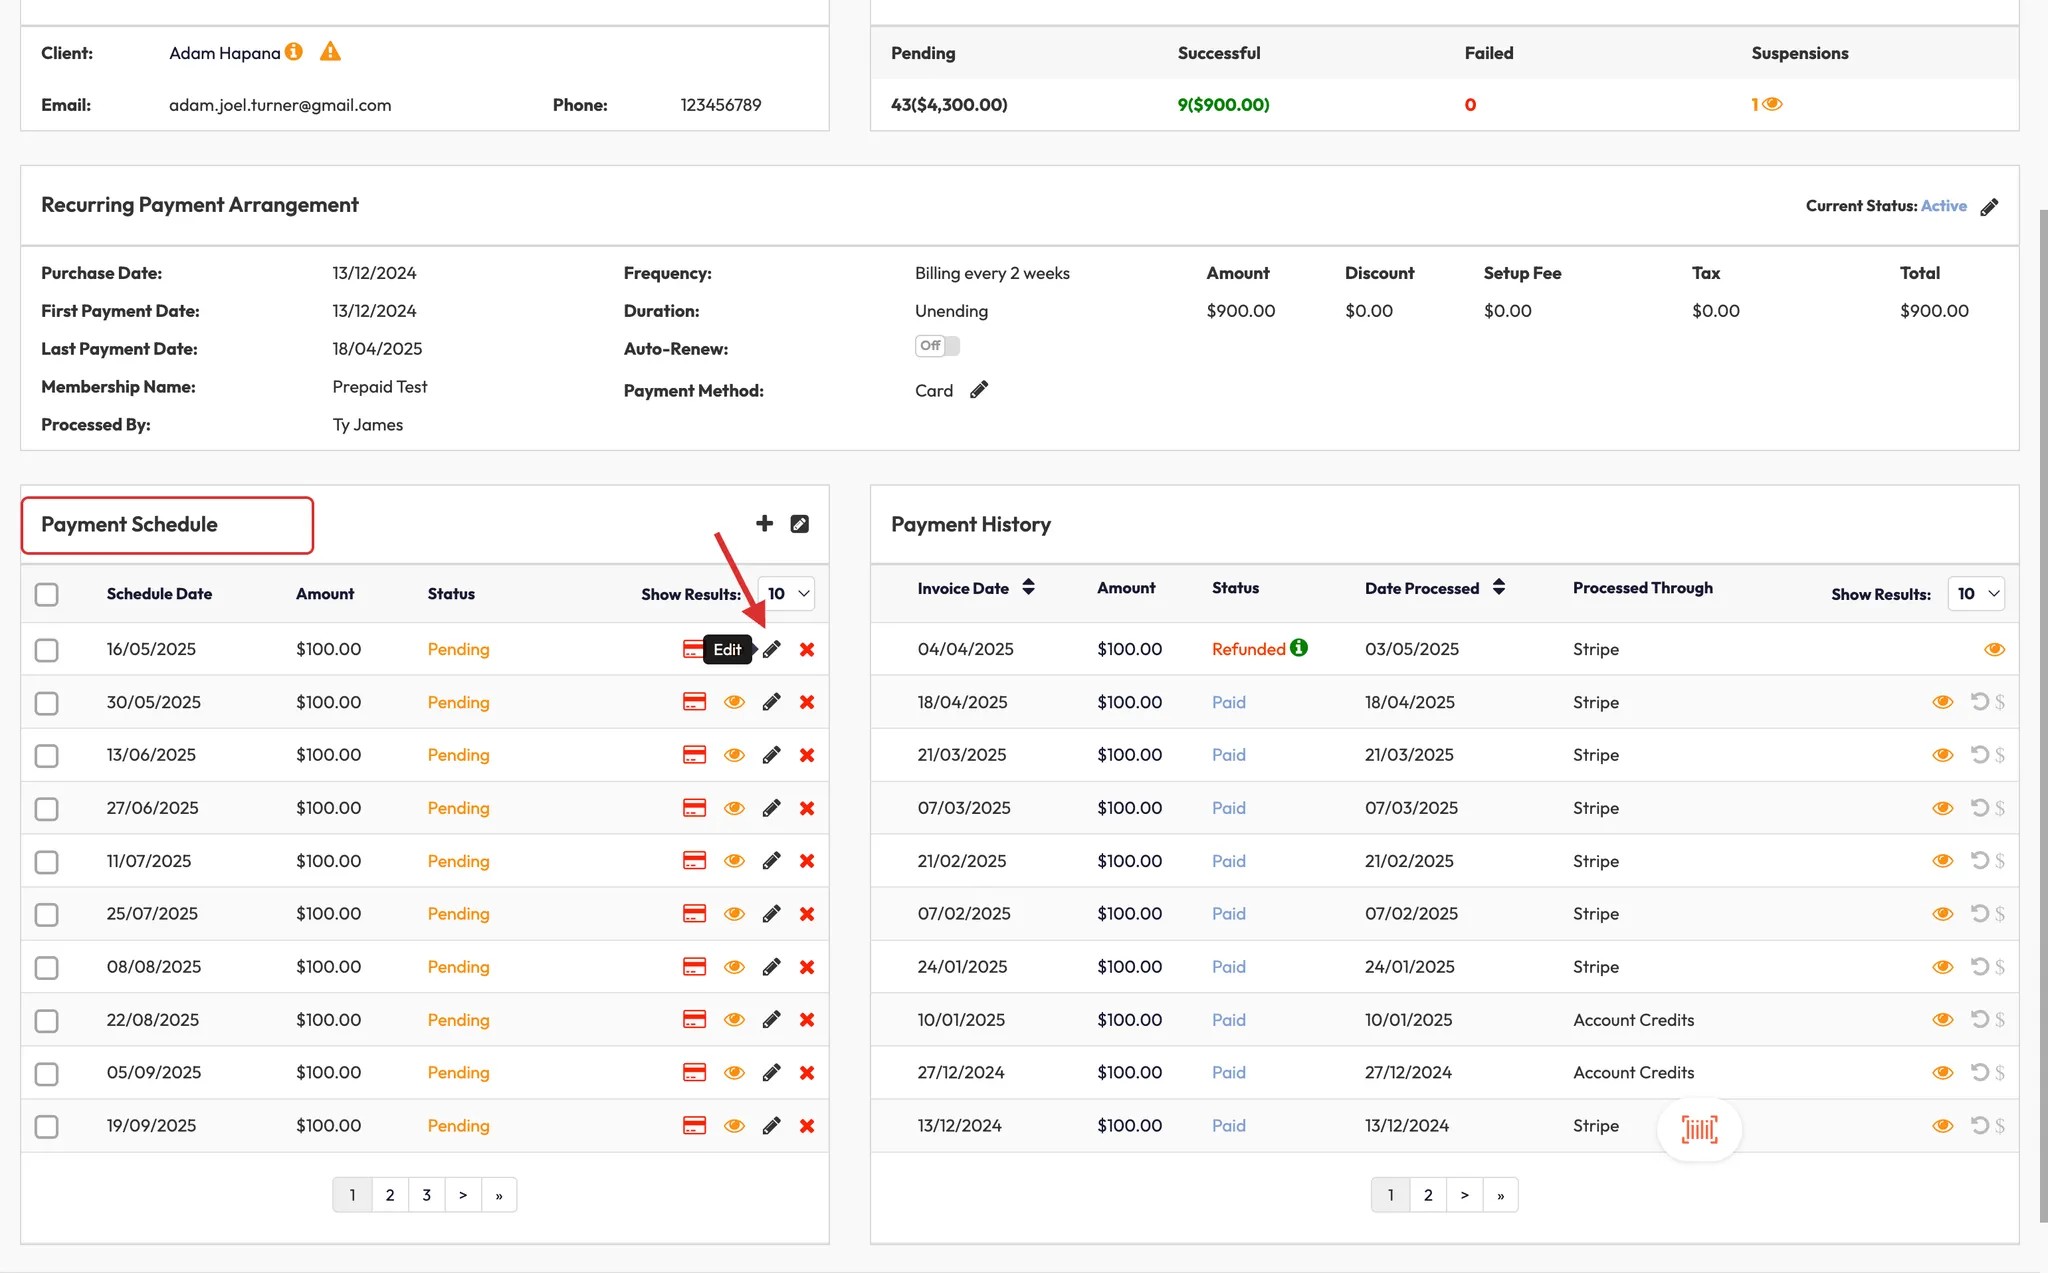Screen dimensions: 2048x1273
Task: Delete the 30/05/2025 scheduled payment
Action: coord(807,702)
